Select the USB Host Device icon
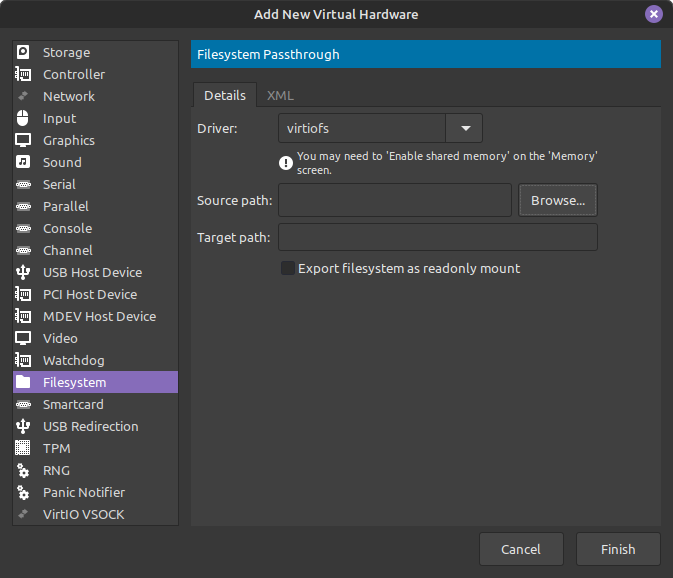Image resolution: width=673 pixels, height=578 pixels. pos(23,272)
